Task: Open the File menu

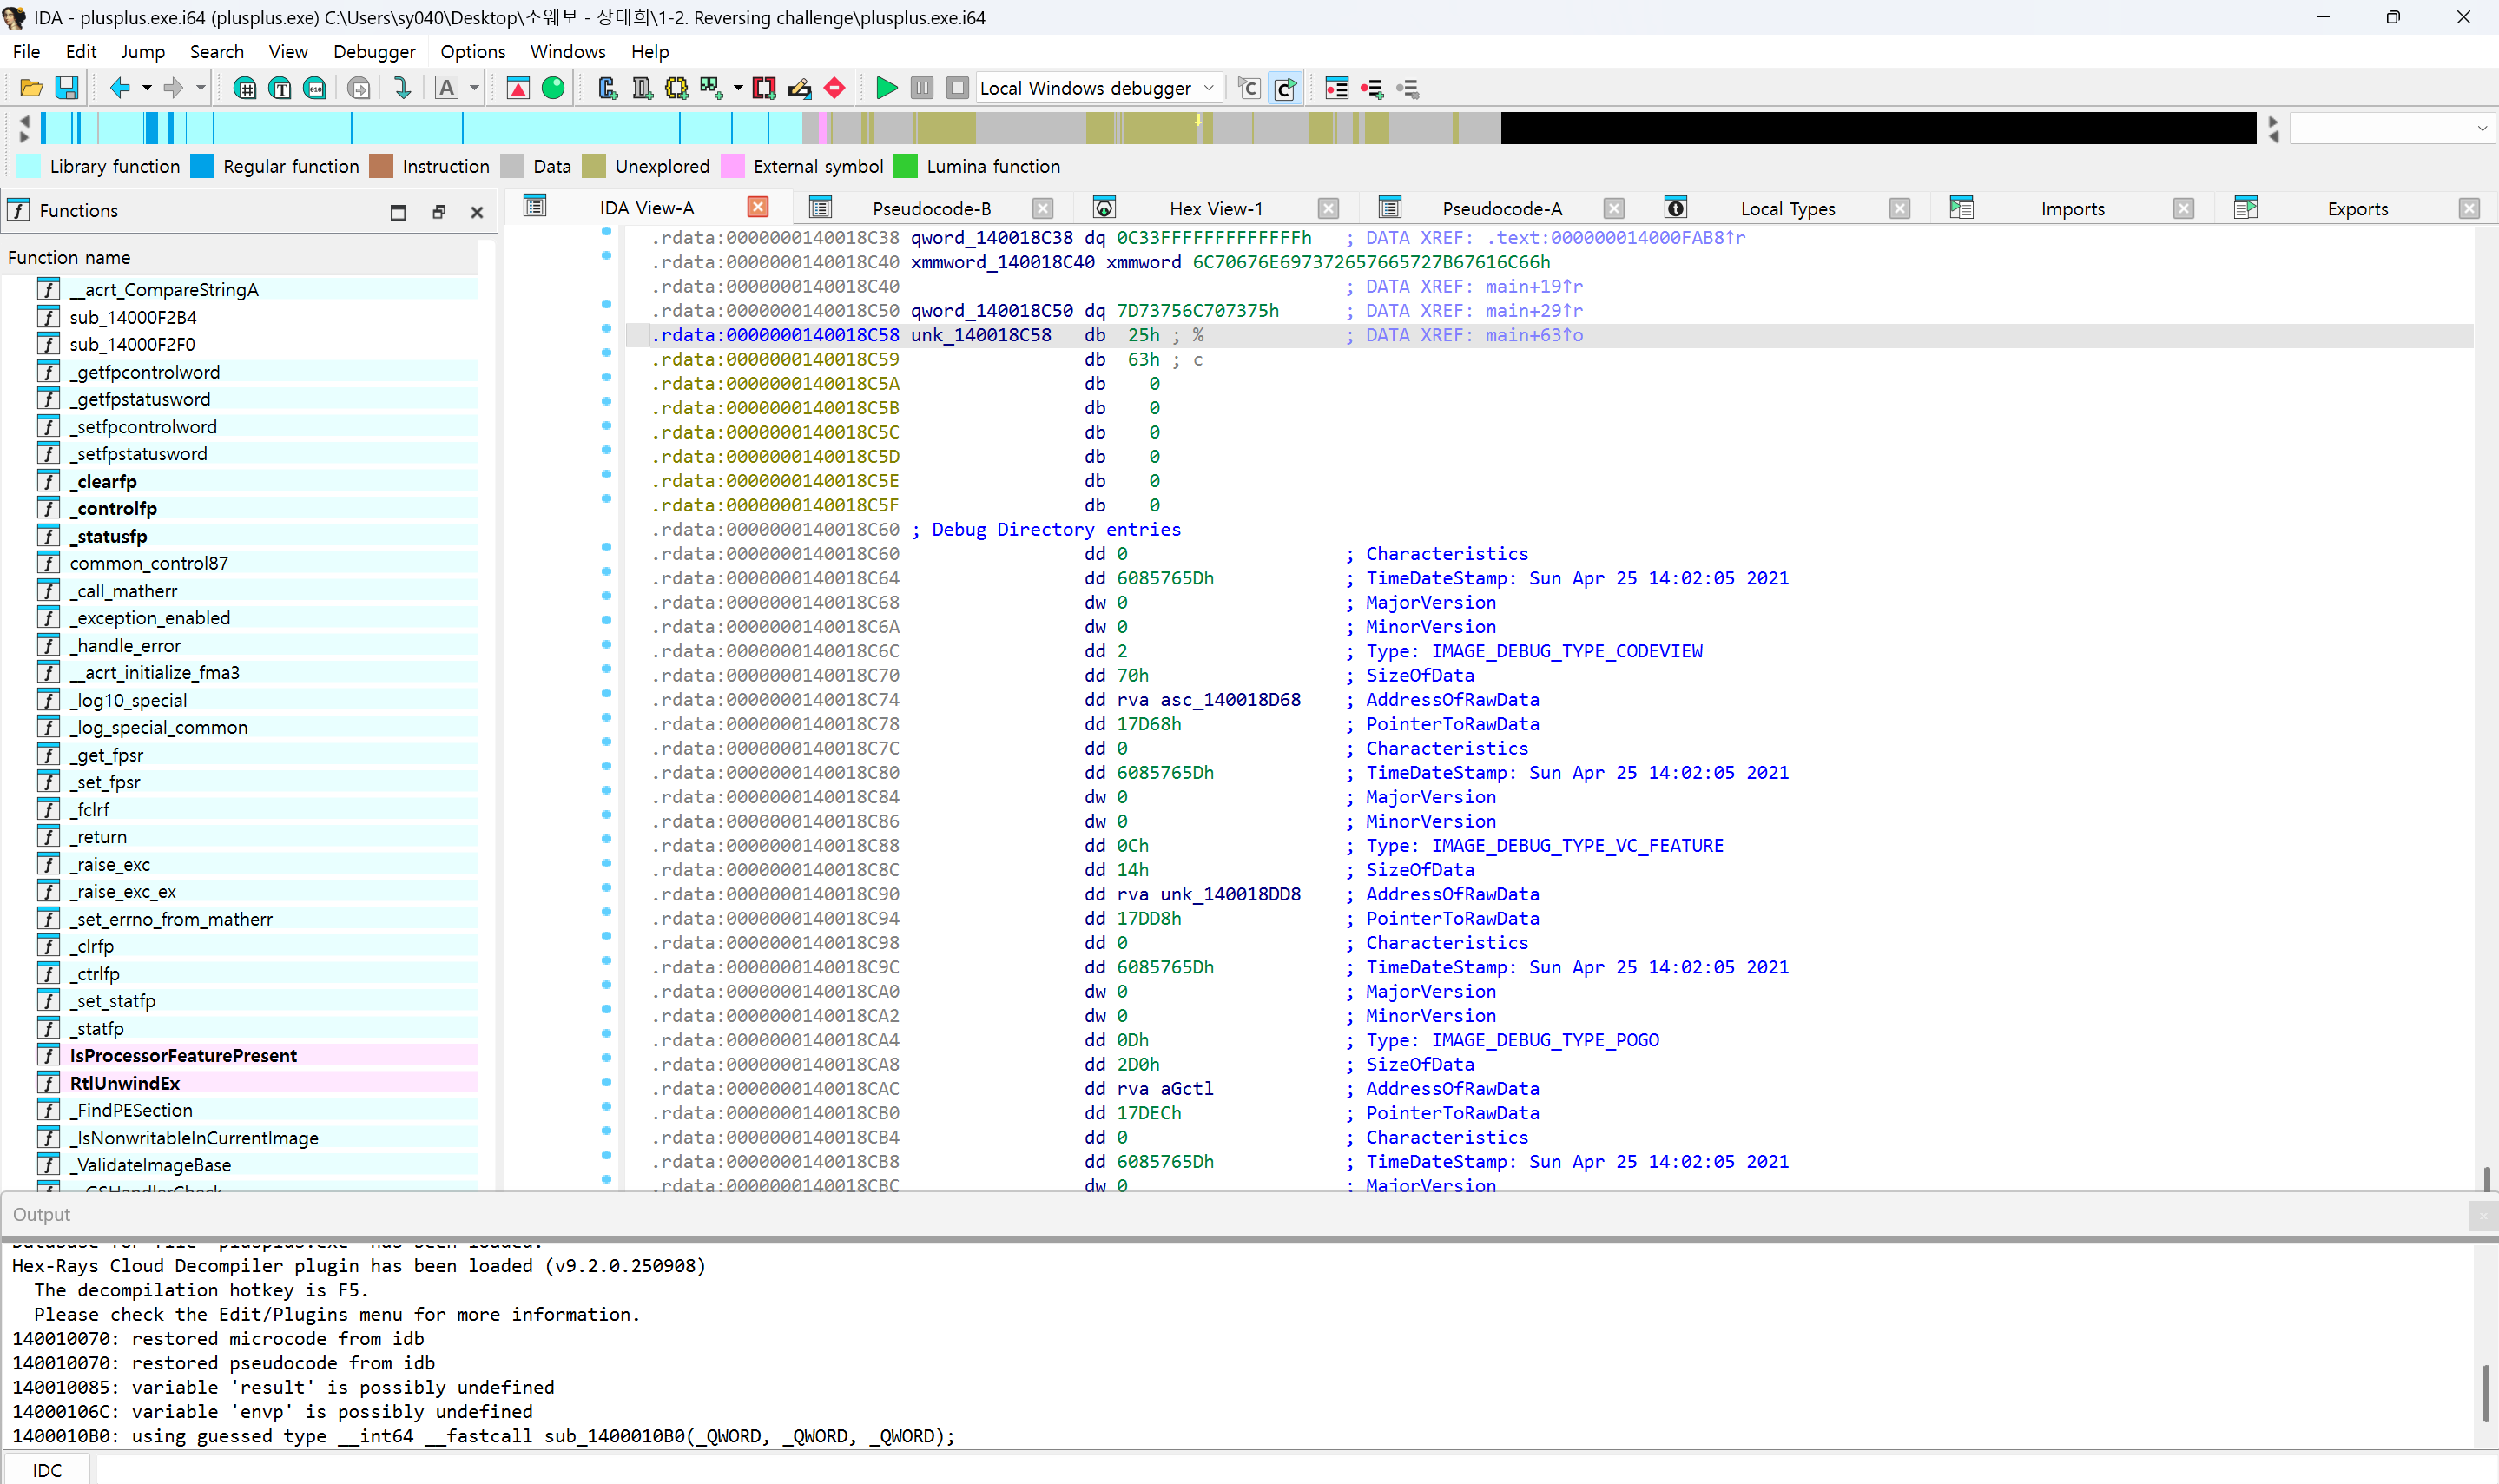Action: pos(26,51)
